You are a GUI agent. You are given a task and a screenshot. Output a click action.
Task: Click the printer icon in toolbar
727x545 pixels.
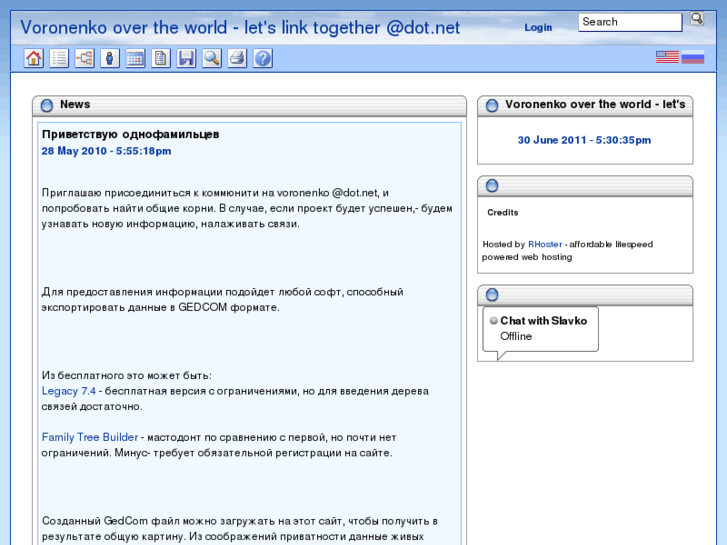237,59
